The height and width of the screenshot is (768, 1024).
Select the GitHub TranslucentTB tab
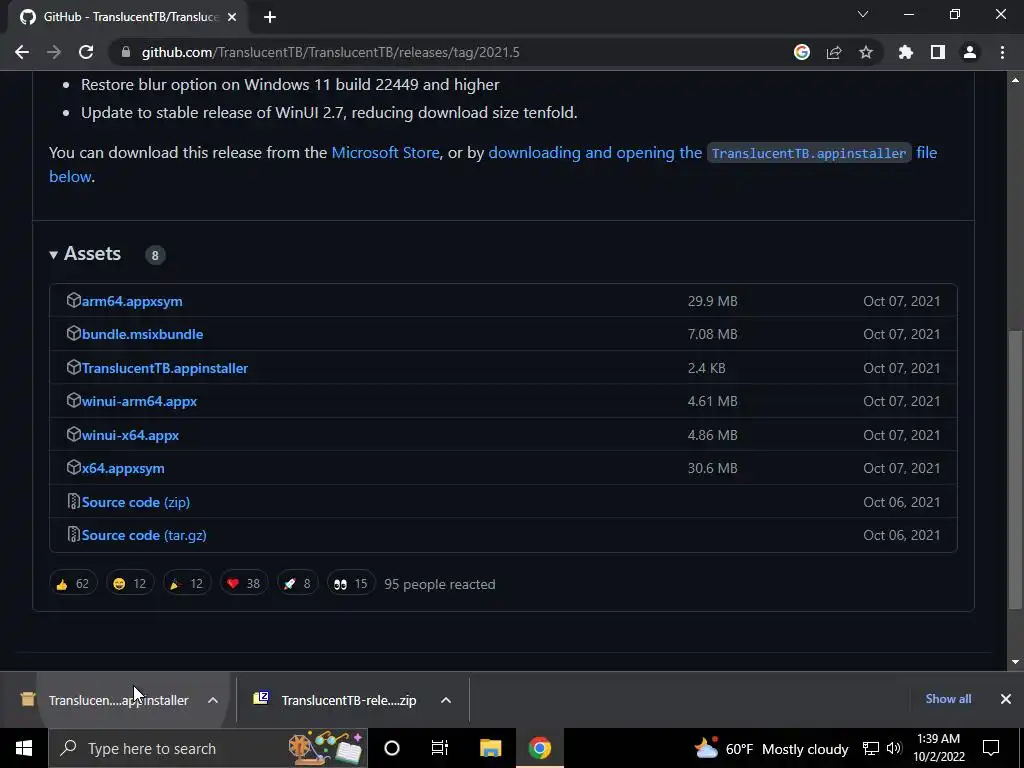click(x=128, y=18)
